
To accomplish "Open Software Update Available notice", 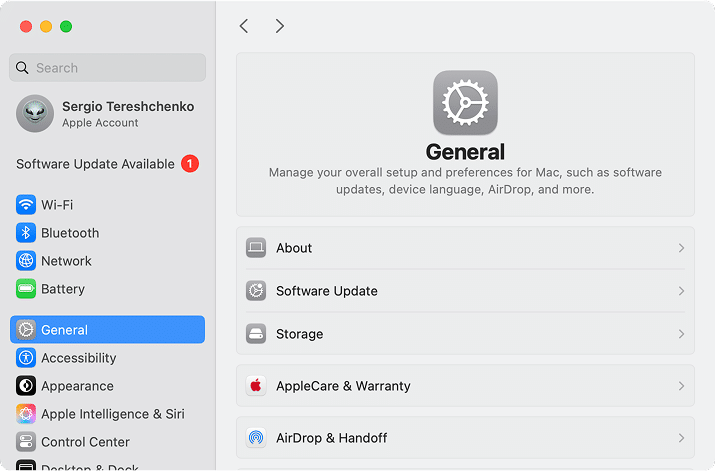I will pos(108,164).
